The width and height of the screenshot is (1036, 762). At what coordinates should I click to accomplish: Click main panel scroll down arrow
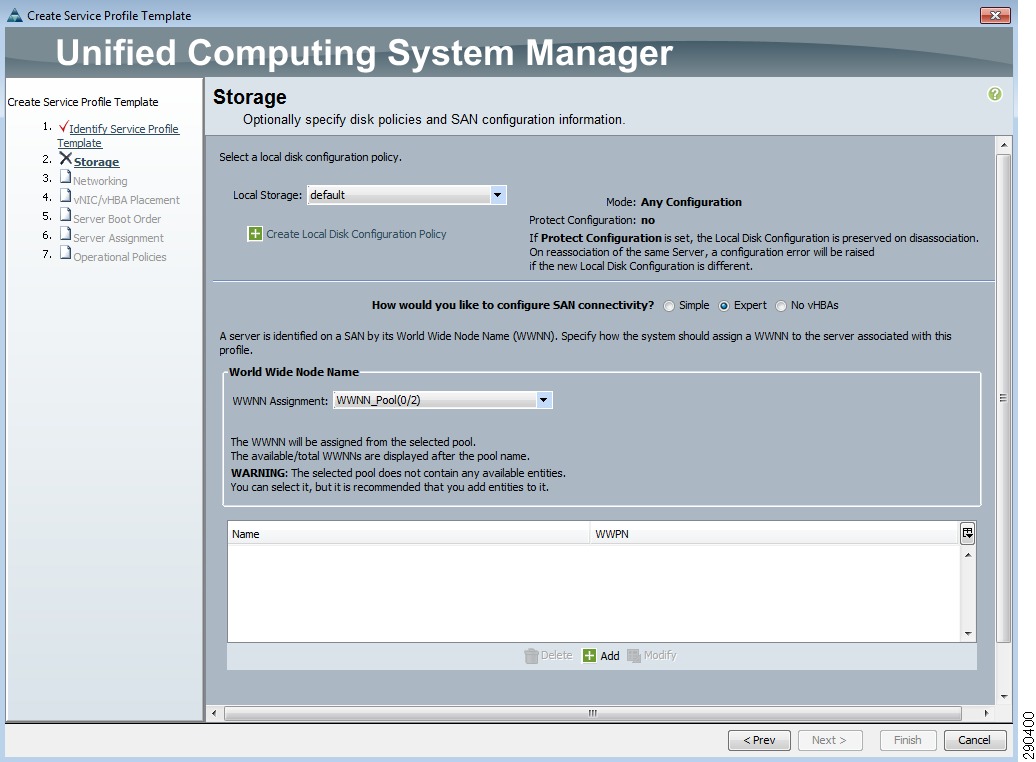1004,697
